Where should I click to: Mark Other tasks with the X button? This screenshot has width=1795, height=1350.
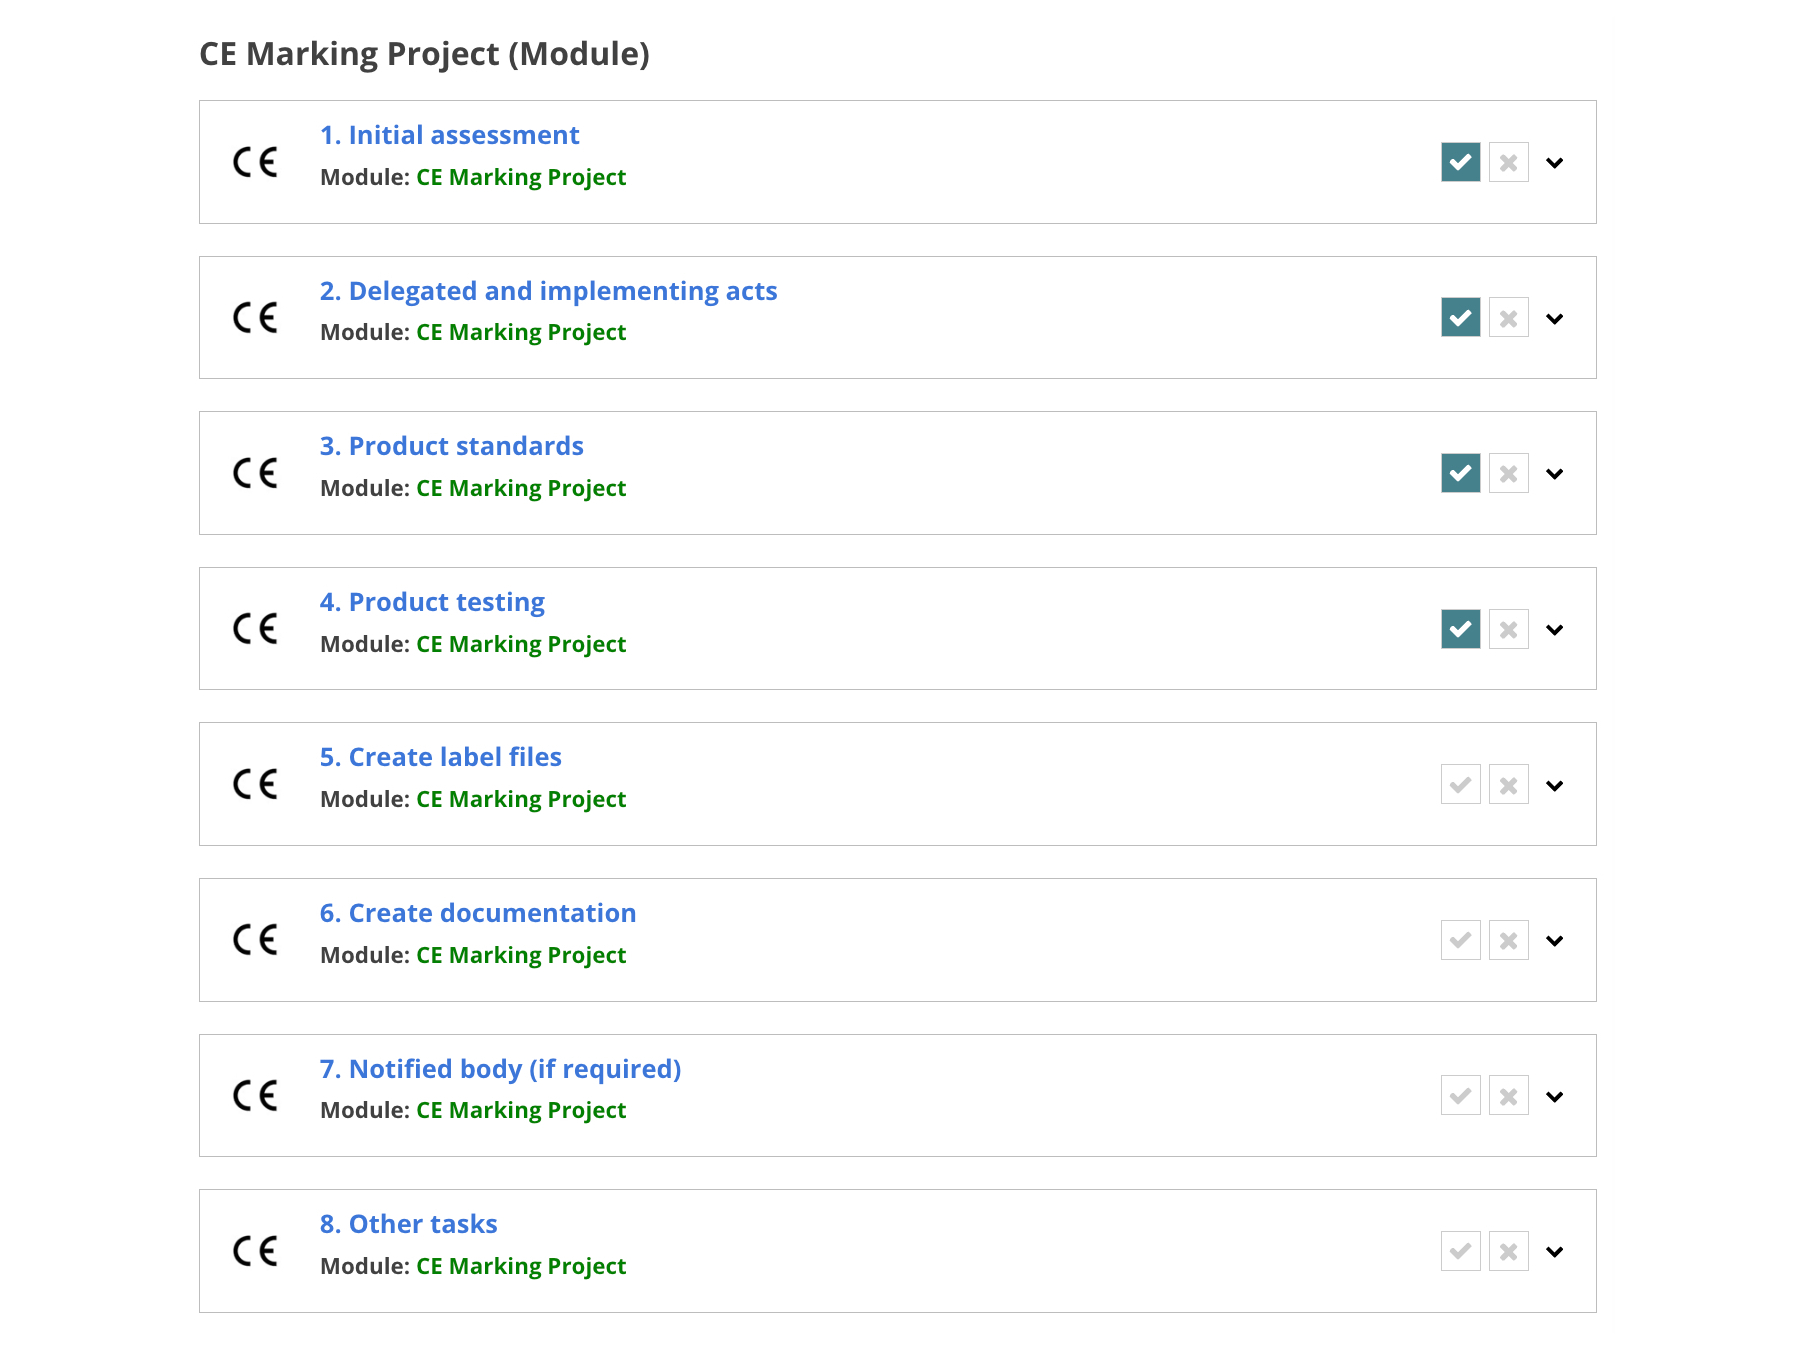[1509, 1251]
